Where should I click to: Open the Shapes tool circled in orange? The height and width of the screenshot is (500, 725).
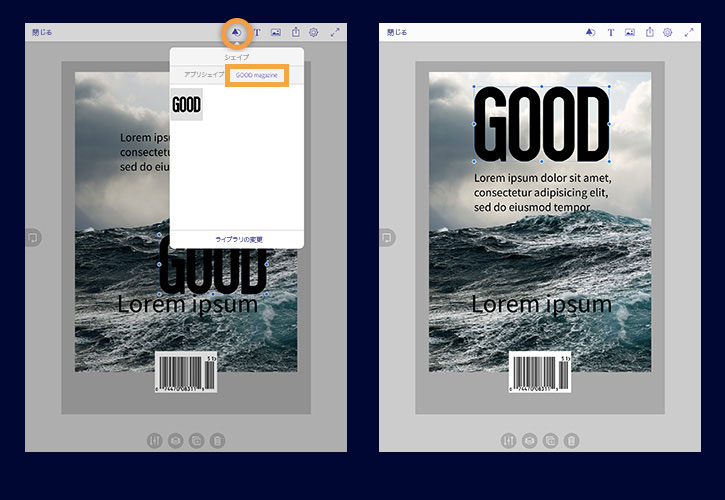tap(236, 32)
